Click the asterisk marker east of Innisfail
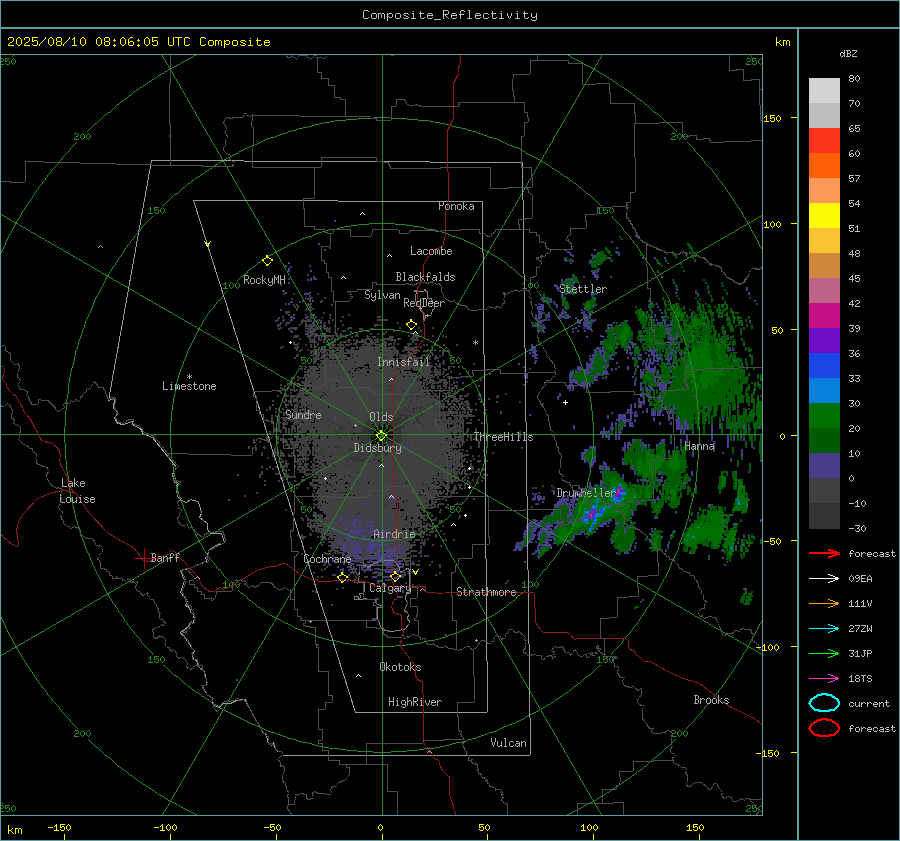This screenshot has height=841, width=900. [x=475, y=343]
